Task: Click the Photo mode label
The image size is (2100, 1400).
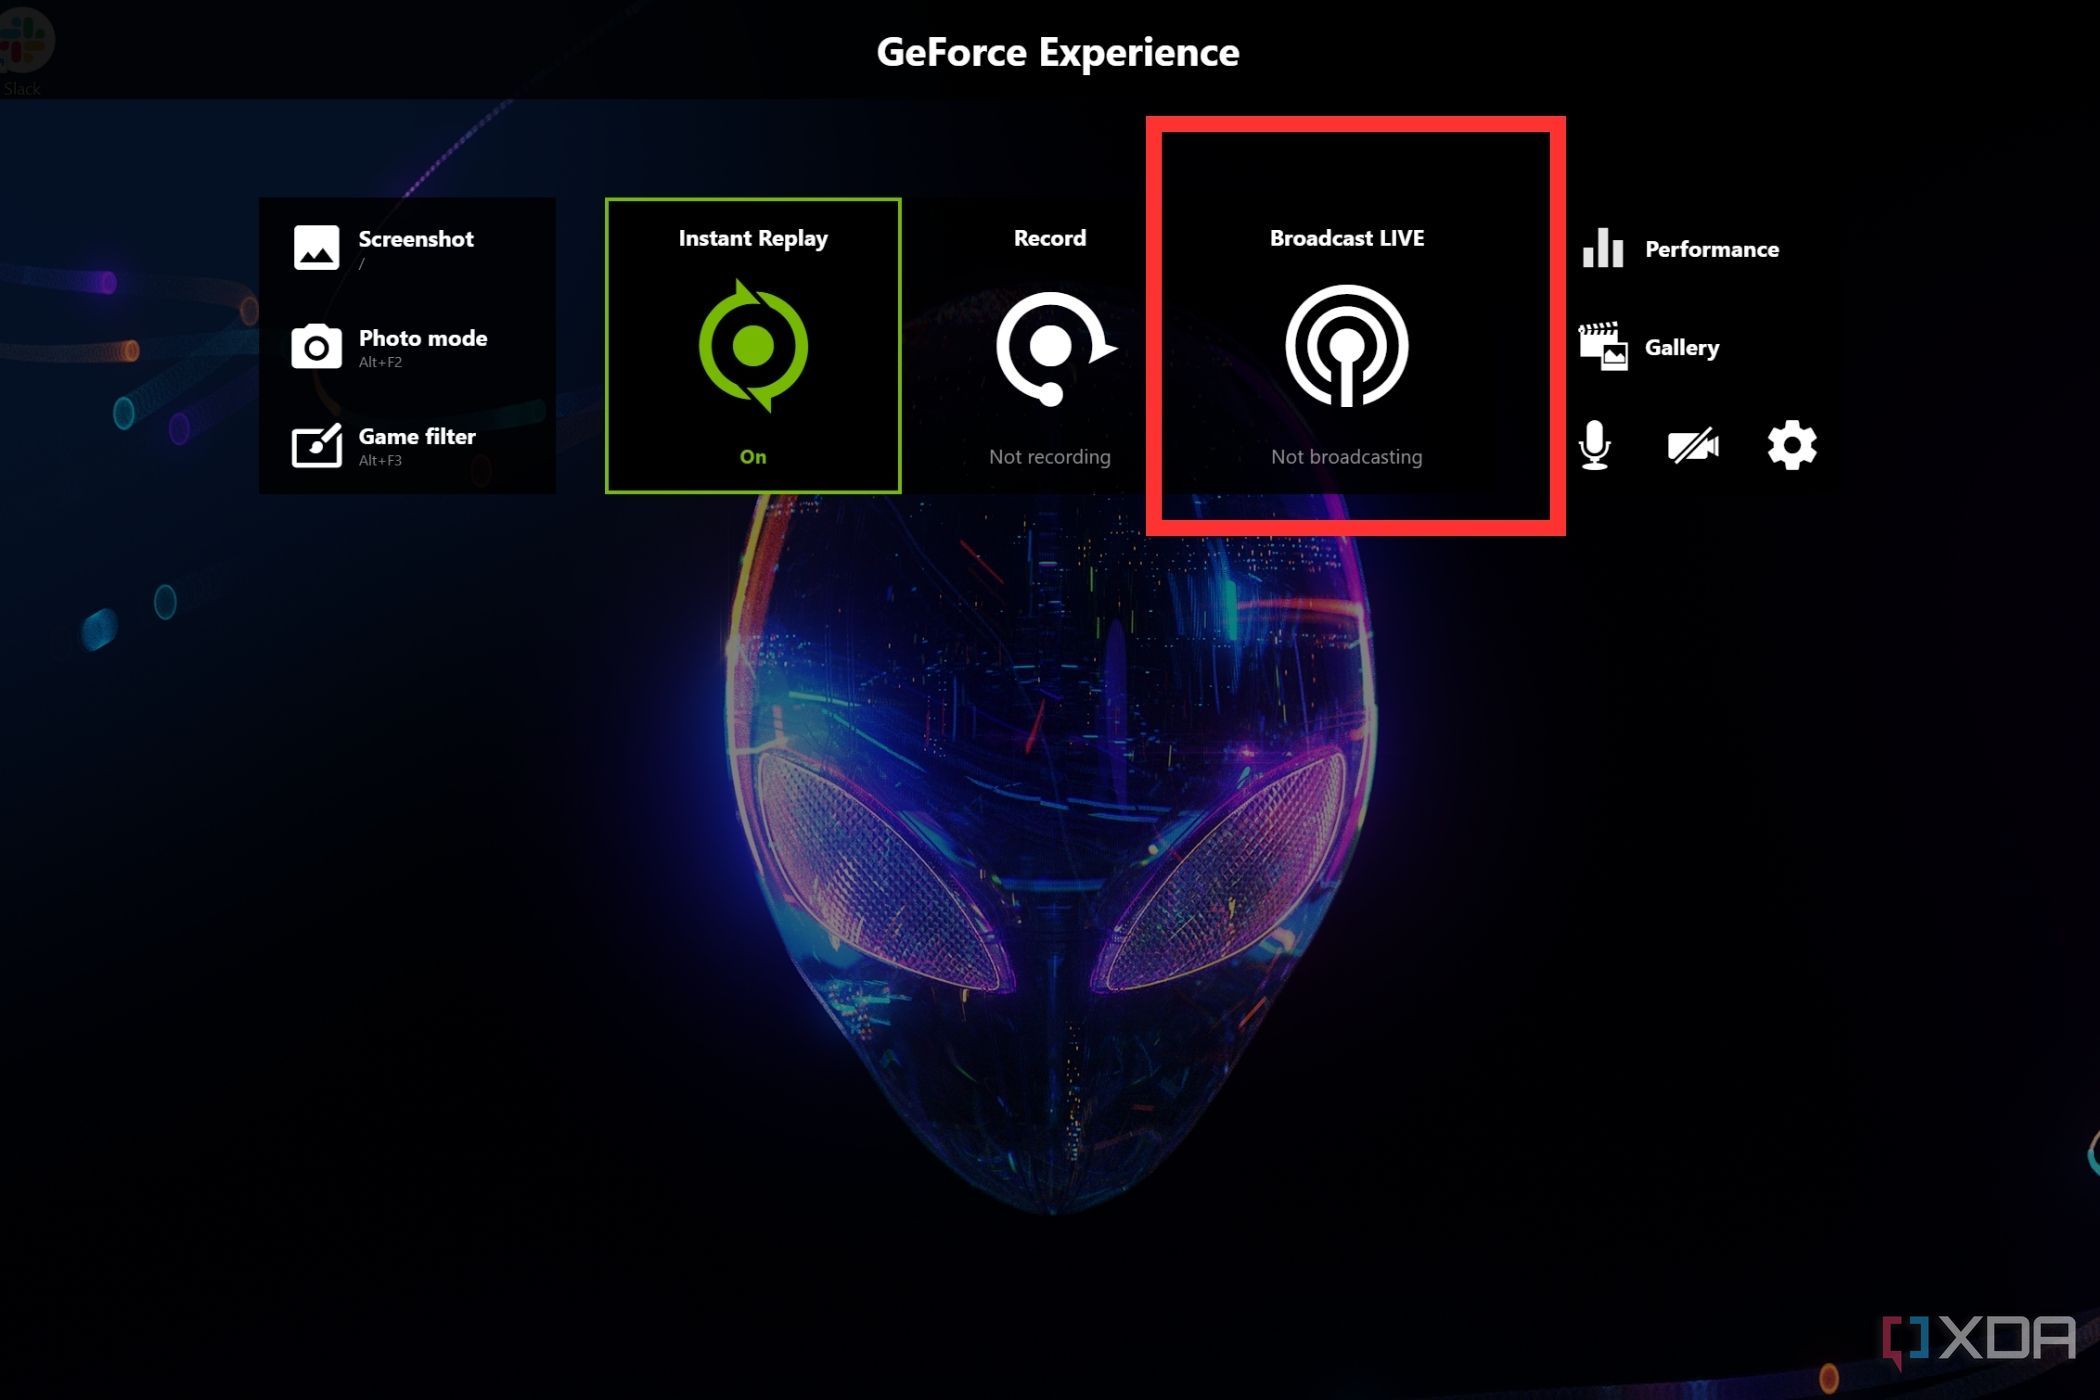Action: [423, 338]
